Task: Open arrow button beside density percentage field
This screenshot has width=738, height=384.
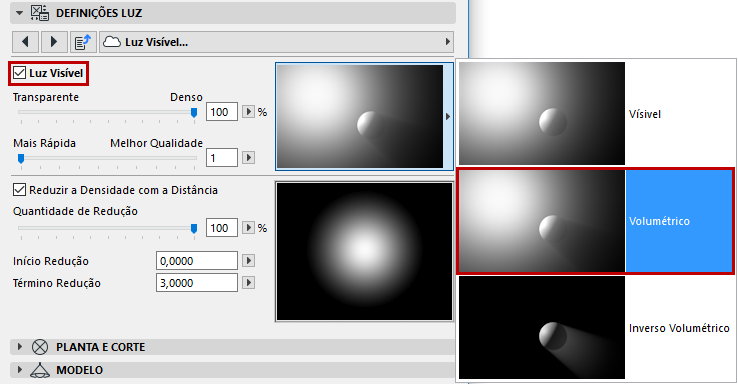Action: coord(248,112)
